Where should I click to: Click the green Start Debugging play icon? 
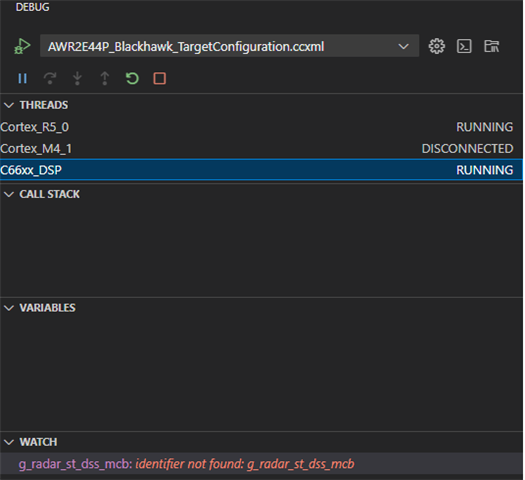(22, 46)
